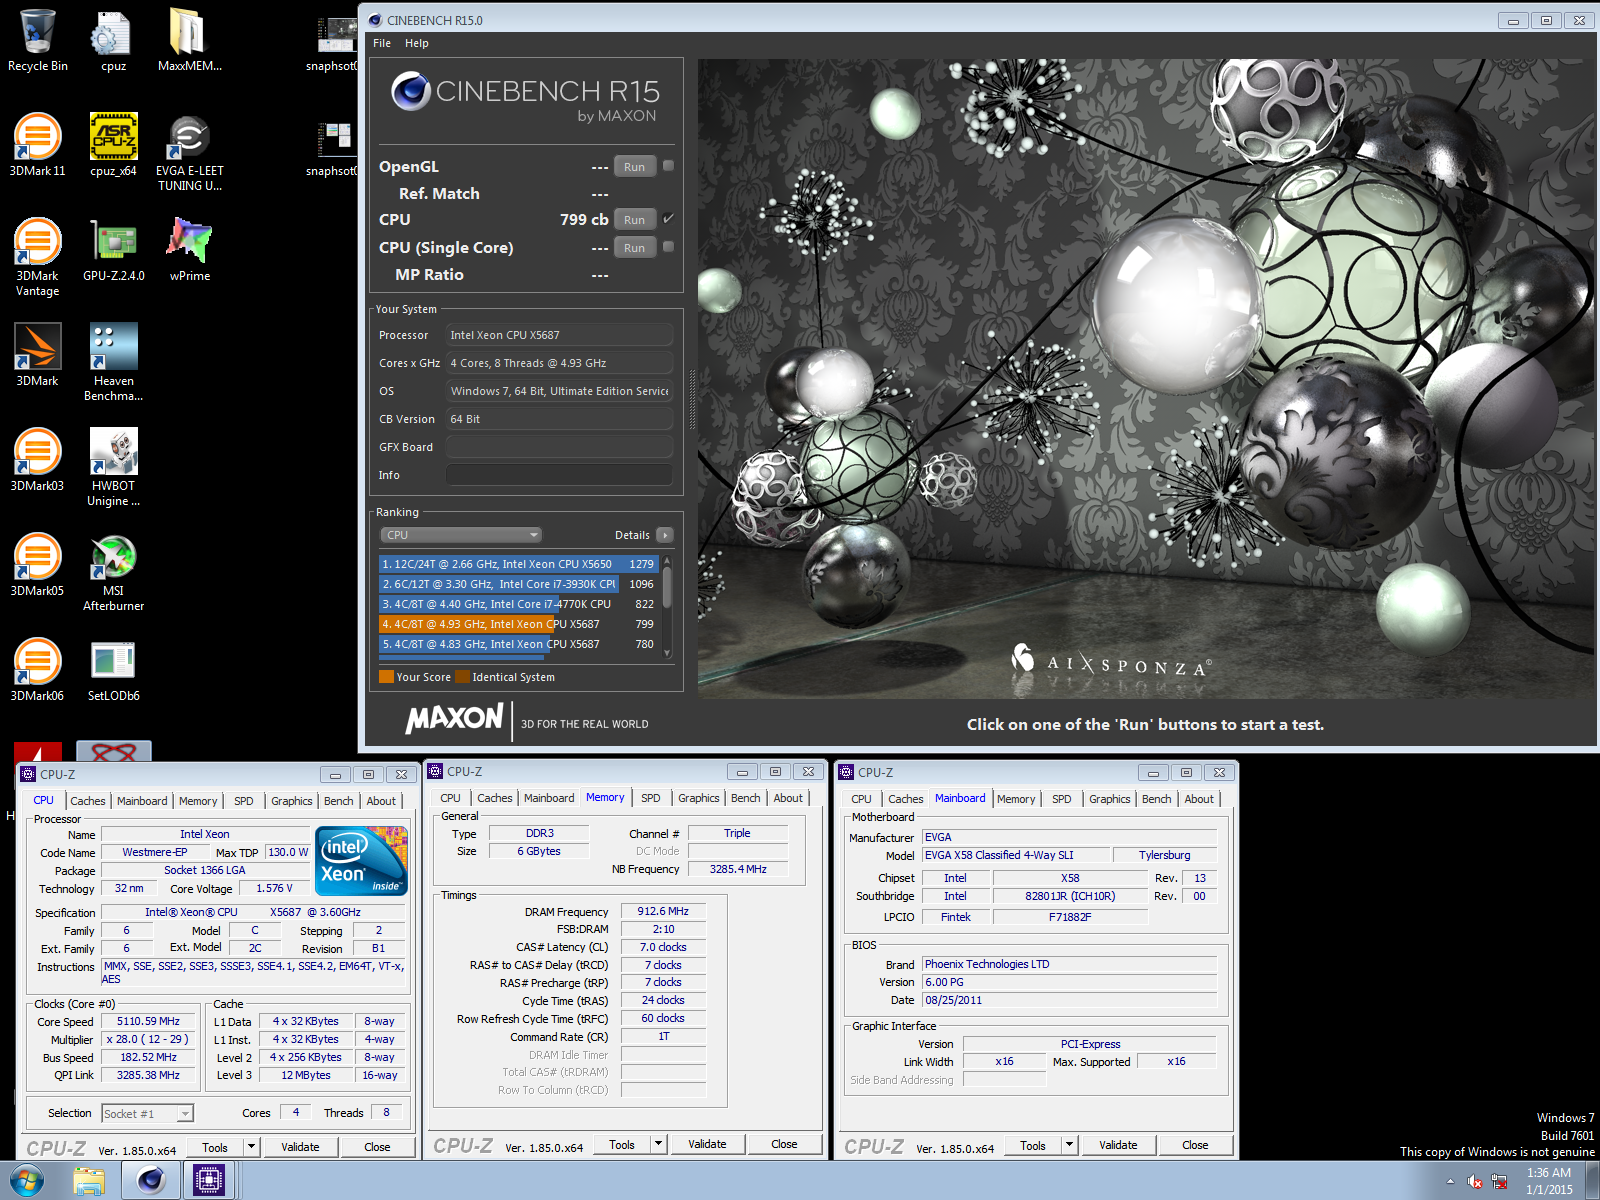Select highlighted ranking entry score 799
This screenshot has width=1600, height=1200.
pyautogui.click(x=518, y=624)
